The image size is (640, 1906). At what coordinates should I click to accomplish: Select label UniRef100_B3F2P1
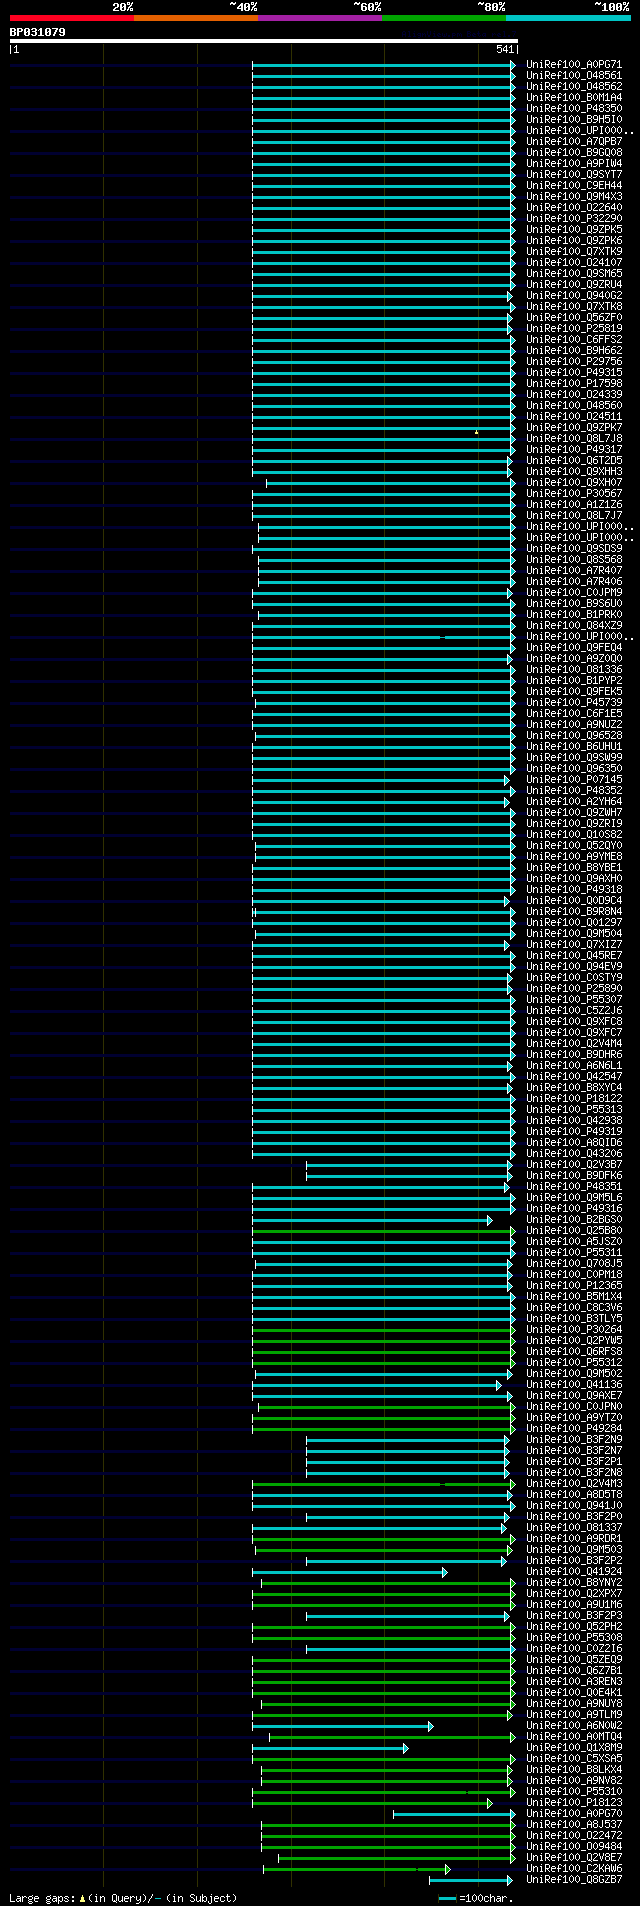[574, 1462]
